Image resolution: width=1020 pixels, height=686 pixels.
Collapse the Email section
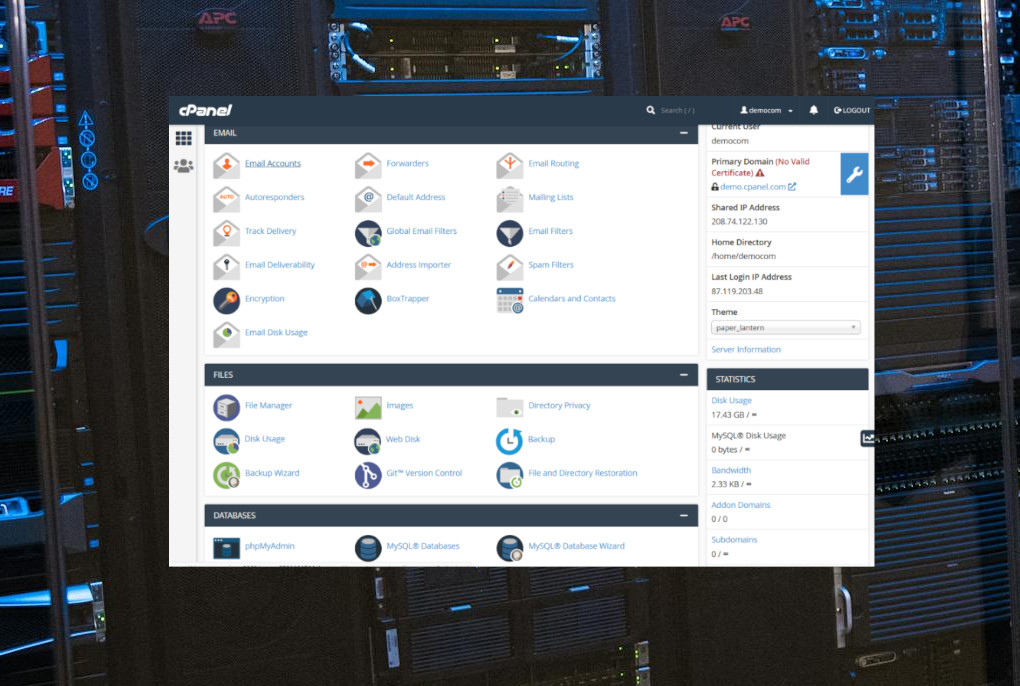684,133
